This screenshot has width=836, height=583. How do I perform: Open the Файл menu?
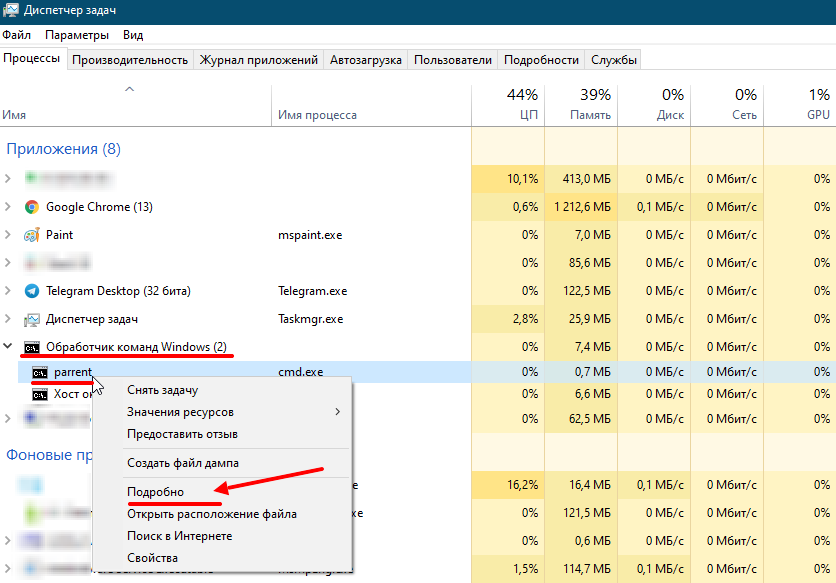[x=17, y=35]
